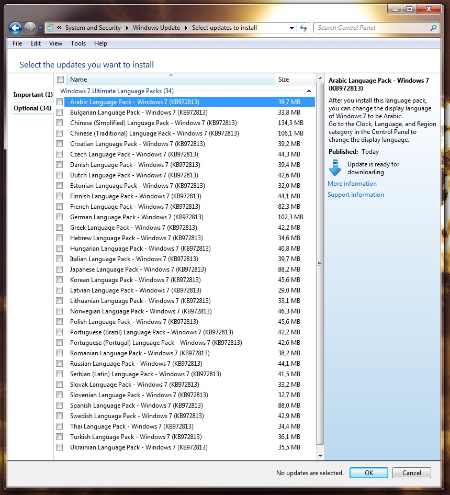
Task: Open the More information link
Action: click(352, 184)
